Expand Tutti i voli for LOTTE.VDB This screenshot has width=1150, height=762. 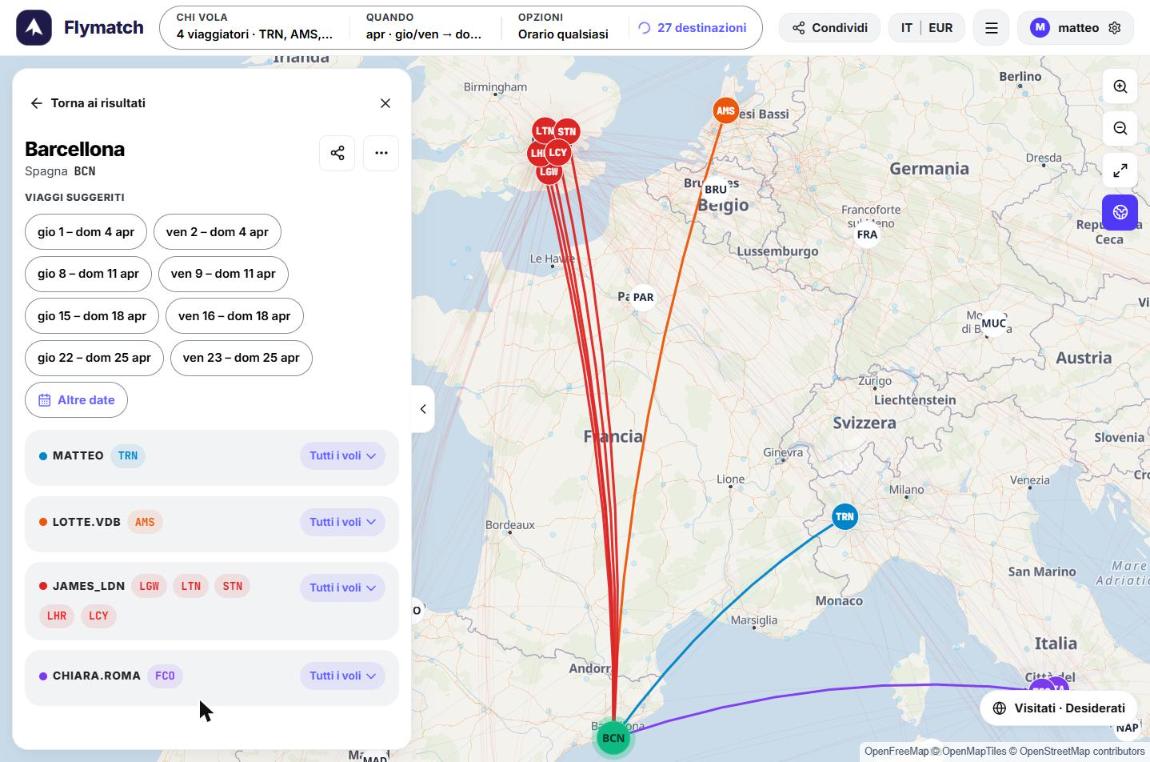(343, 522)
